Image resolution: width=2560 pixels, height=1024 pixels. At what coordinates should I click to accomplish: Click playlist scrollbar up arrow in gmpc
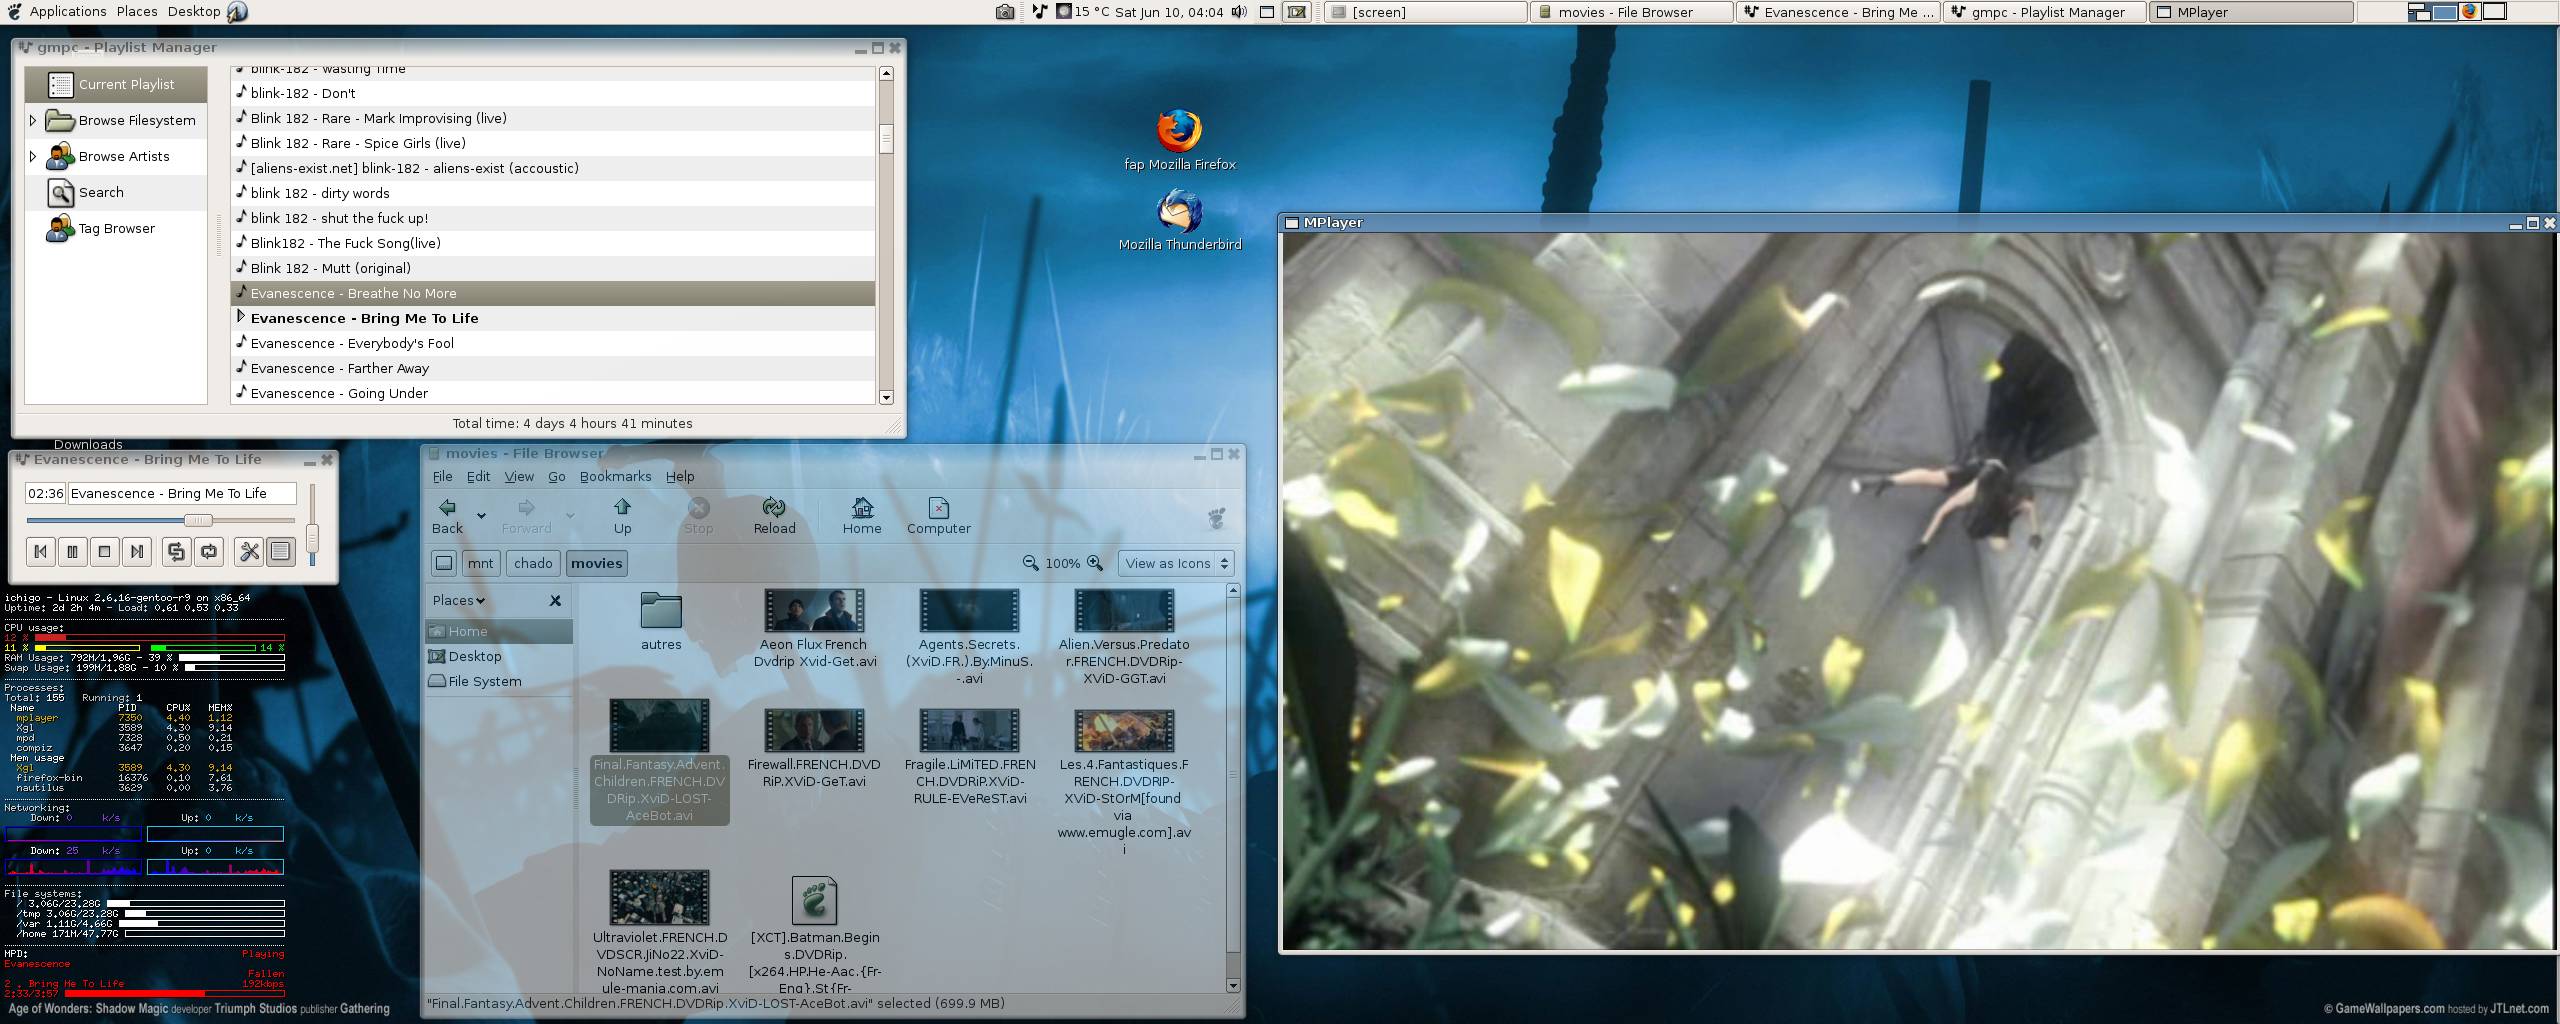pos(886,74)
